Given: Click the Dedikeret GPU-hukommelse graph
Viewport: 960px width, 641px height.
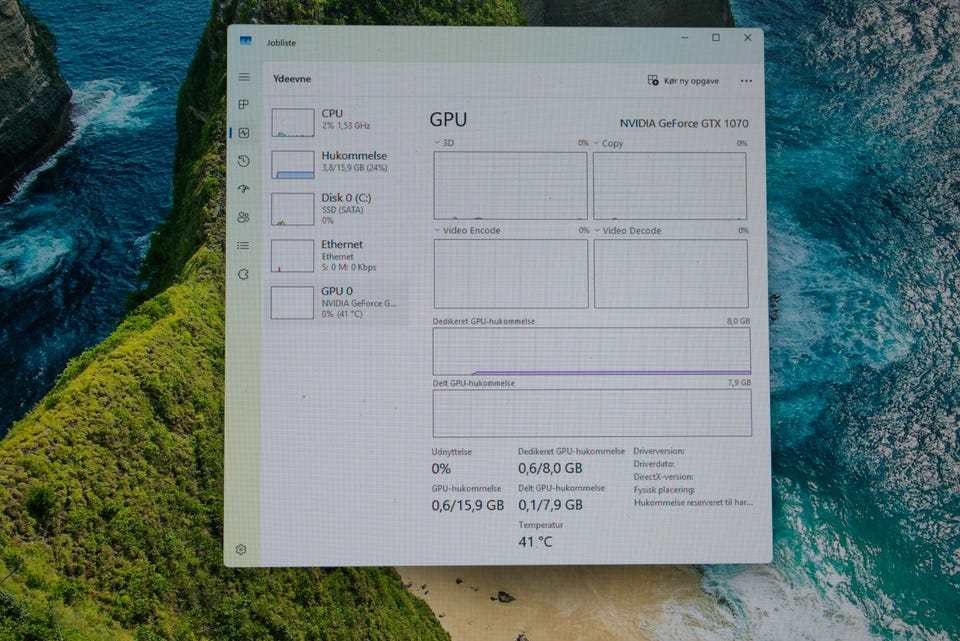Looking at the screenshot, I should coord(591,351).
